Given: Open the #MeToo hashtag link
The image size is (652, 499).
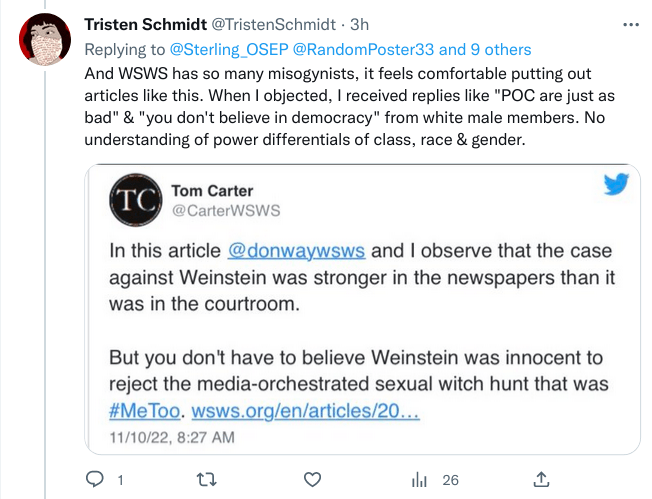Looking at the screenshot, I should (146, 410).
